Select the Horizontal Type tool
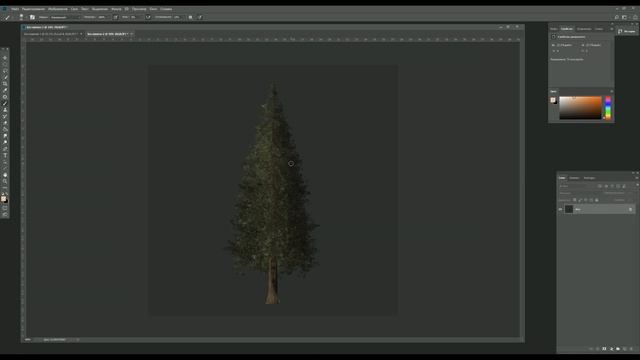640x360 pixels. click(5, 155)
